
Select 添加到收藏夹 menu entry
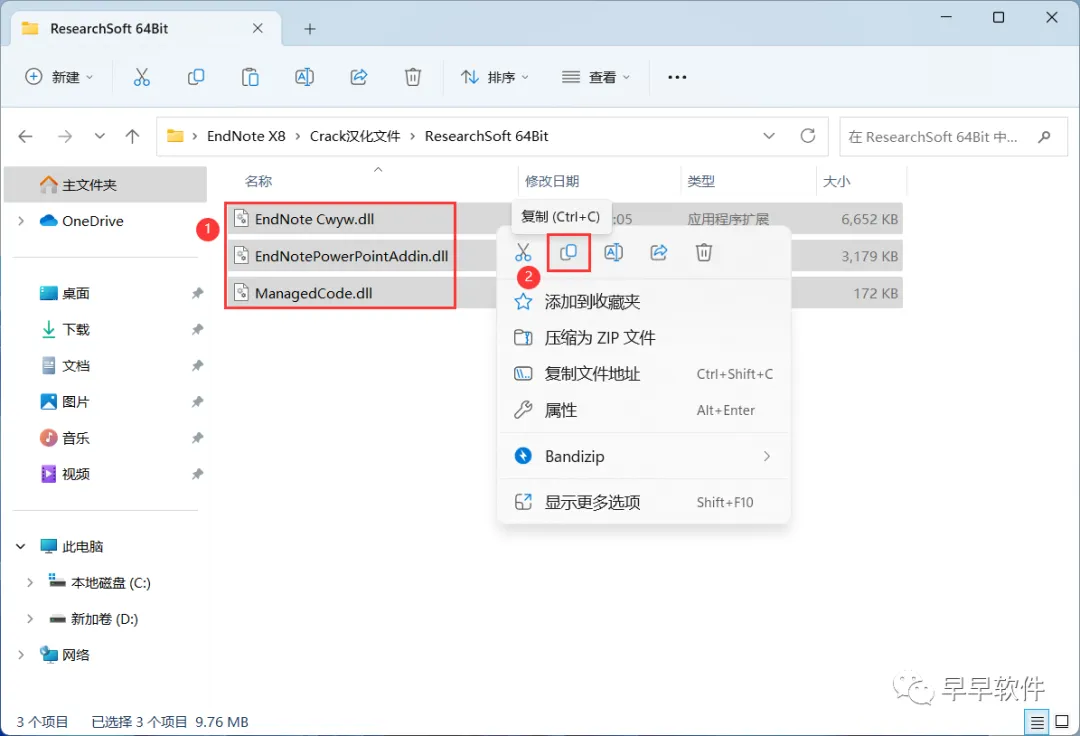(643, 302)
